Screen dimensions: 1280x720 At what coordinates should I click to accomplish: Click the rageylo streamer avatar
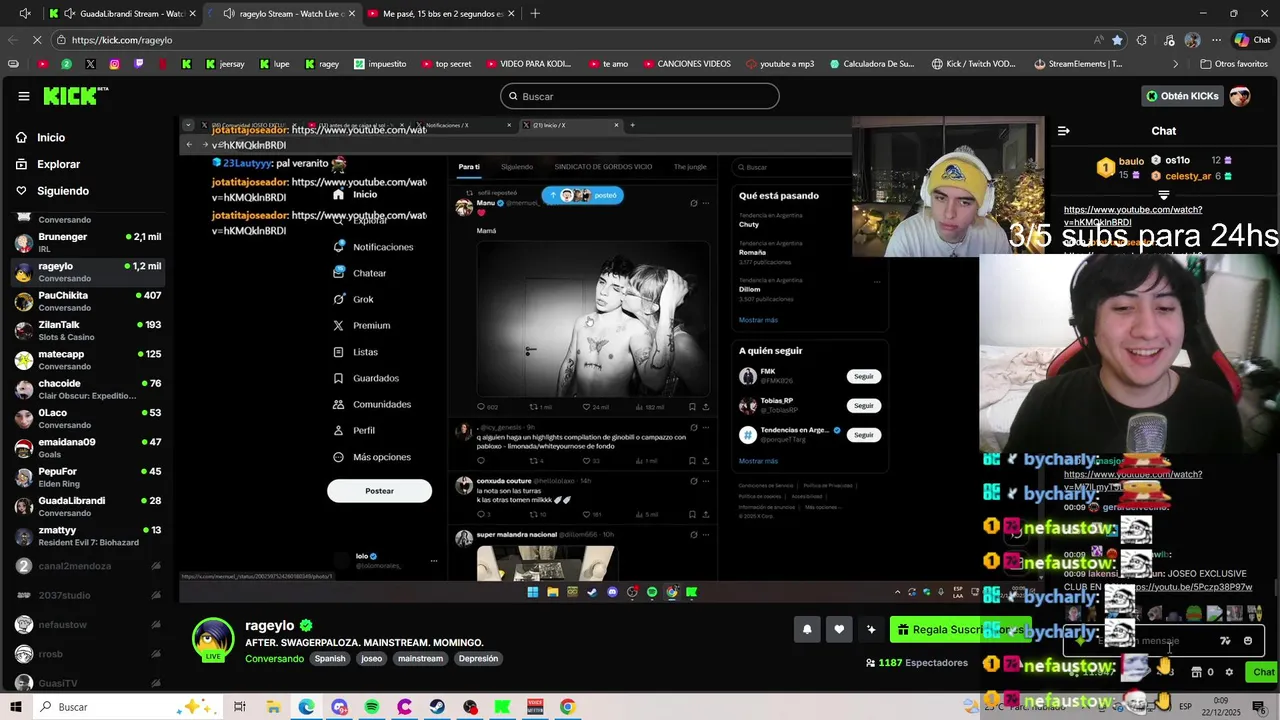coord(213,640)
